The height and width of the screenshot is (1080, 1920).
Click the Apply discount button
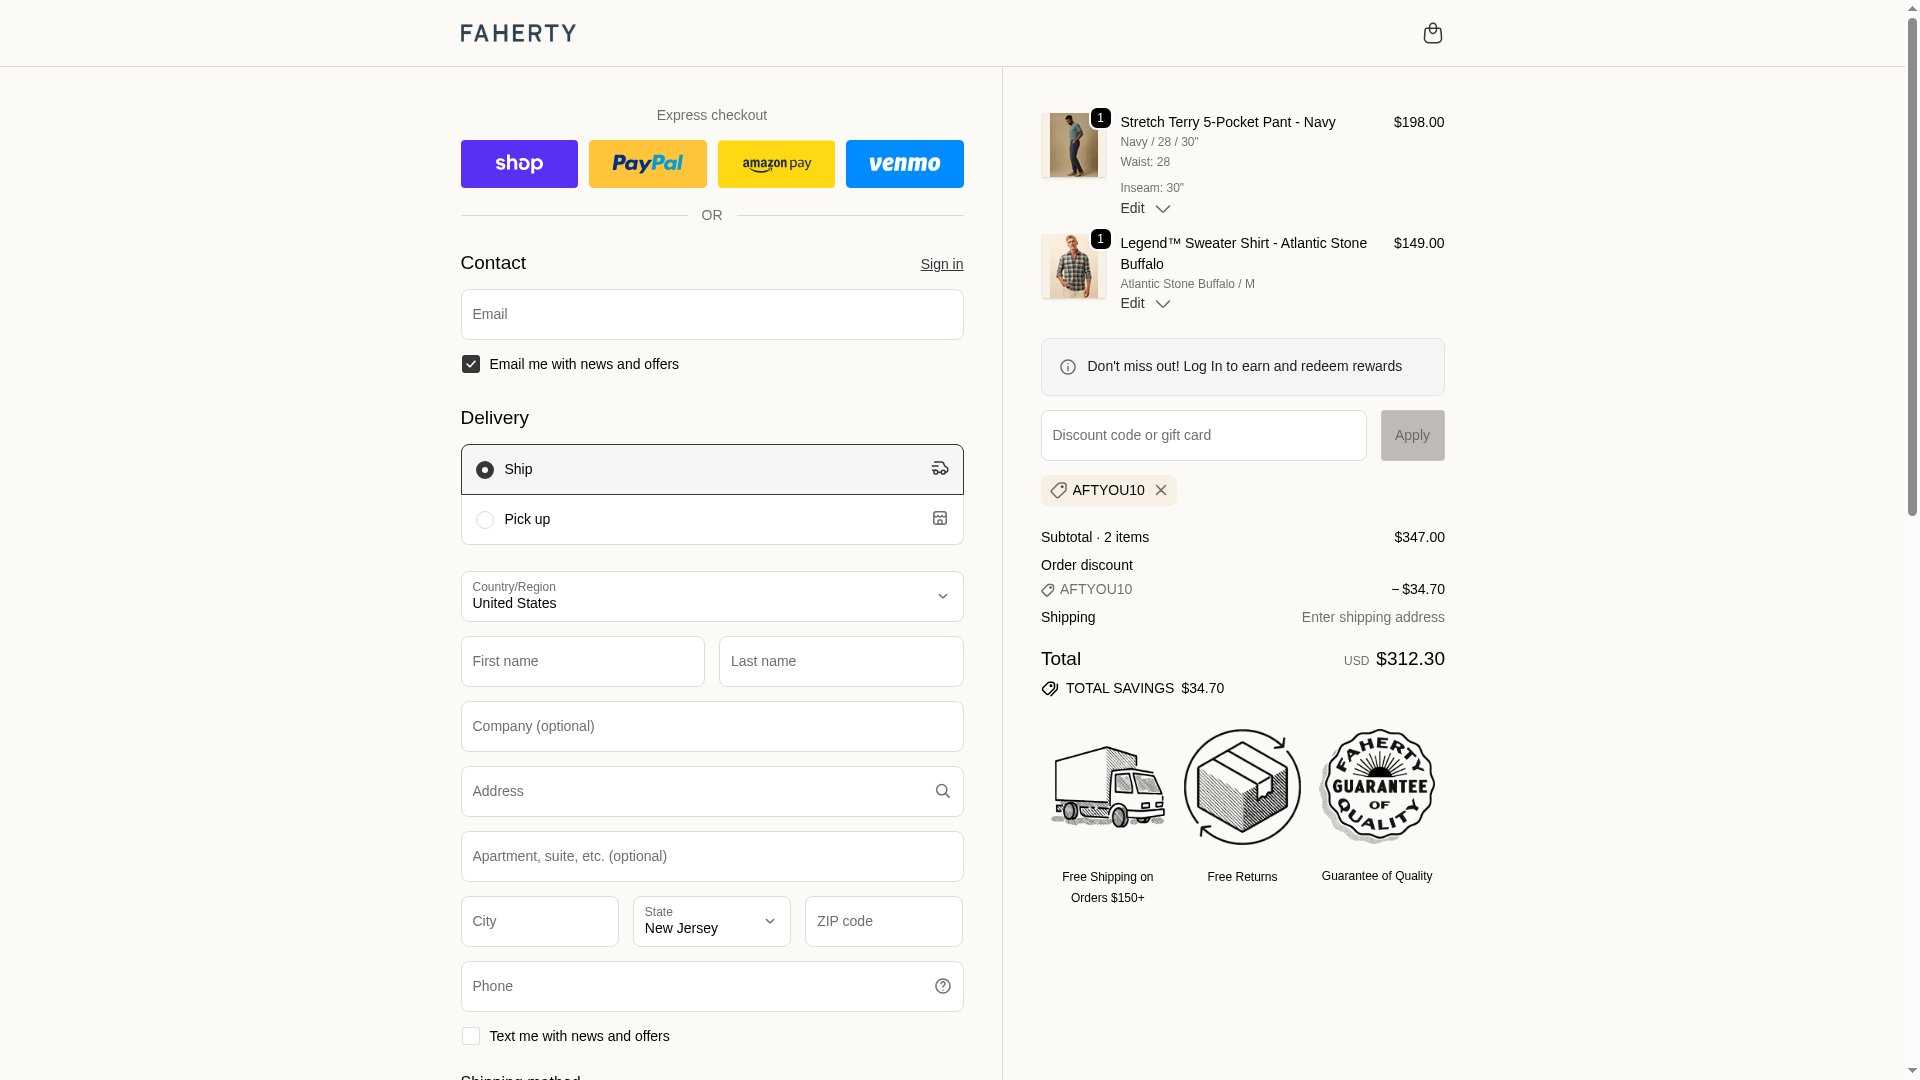tap(1412, 435)
